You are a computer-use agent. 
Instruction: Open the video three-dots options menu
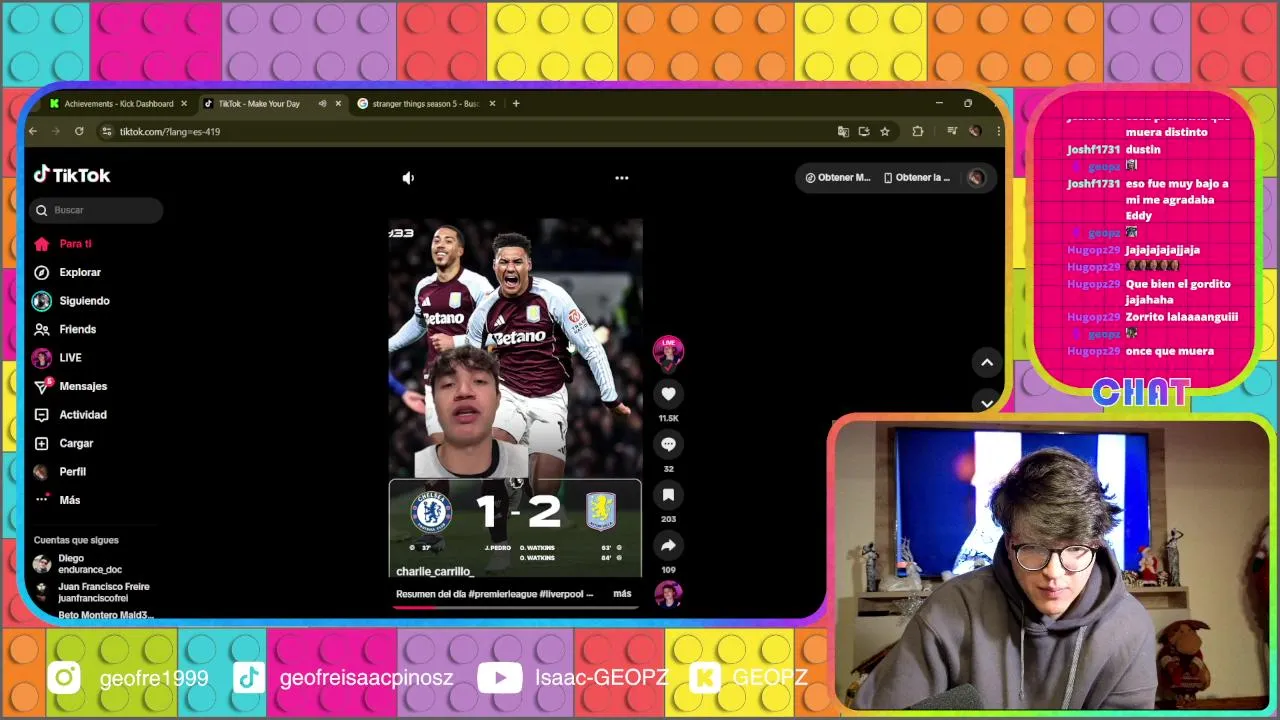click(622, 178)
